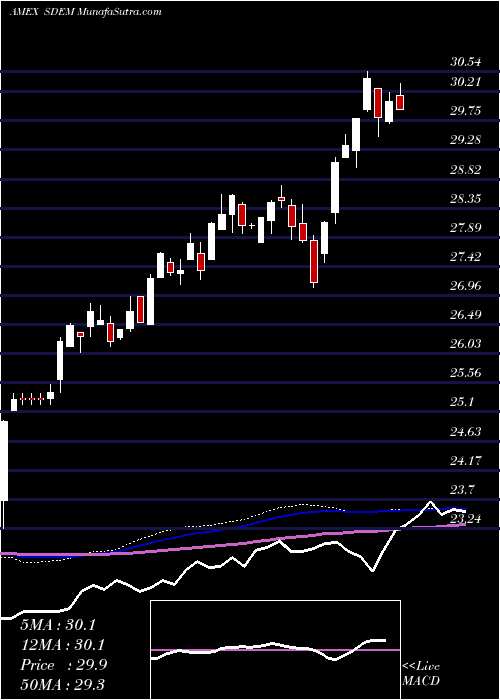The height and width of the screenshot is (700, 500).
Task: Click the 30.54 price axis label
Action: coord(466,62)
